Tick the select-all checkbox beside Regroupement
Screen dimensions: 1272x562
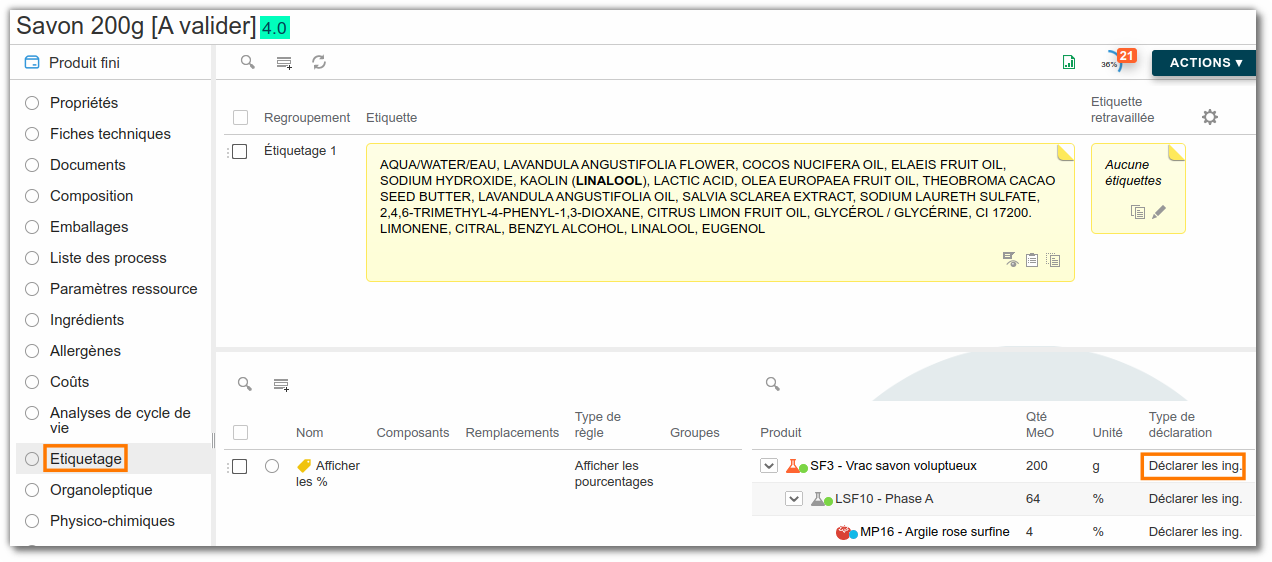point(240,118)
